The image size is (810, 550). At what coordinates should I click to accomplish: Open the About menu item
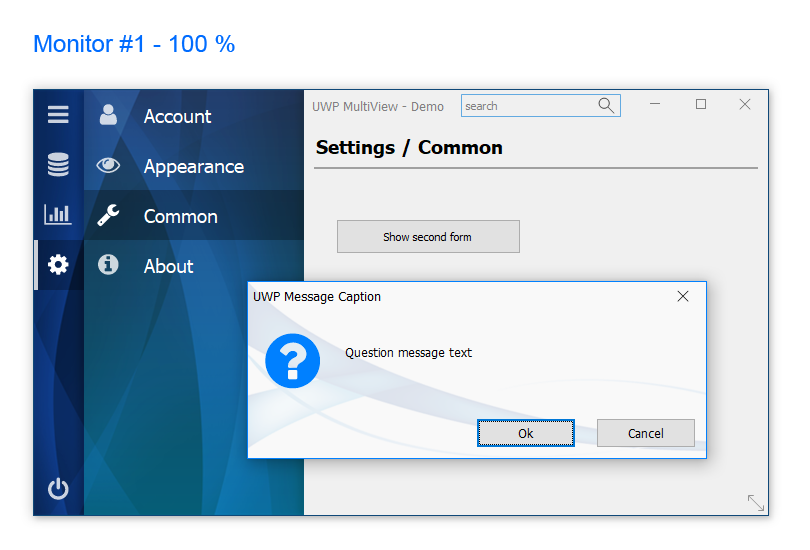click(194, 265)
